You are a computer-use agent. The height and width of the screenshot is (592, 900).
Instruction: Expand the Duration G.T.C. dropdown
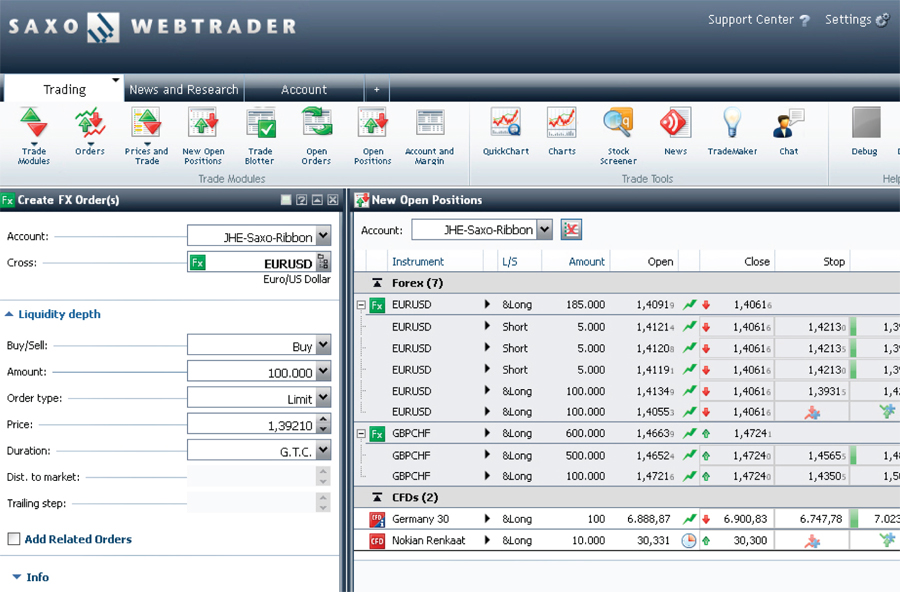(x=323, y=450)
